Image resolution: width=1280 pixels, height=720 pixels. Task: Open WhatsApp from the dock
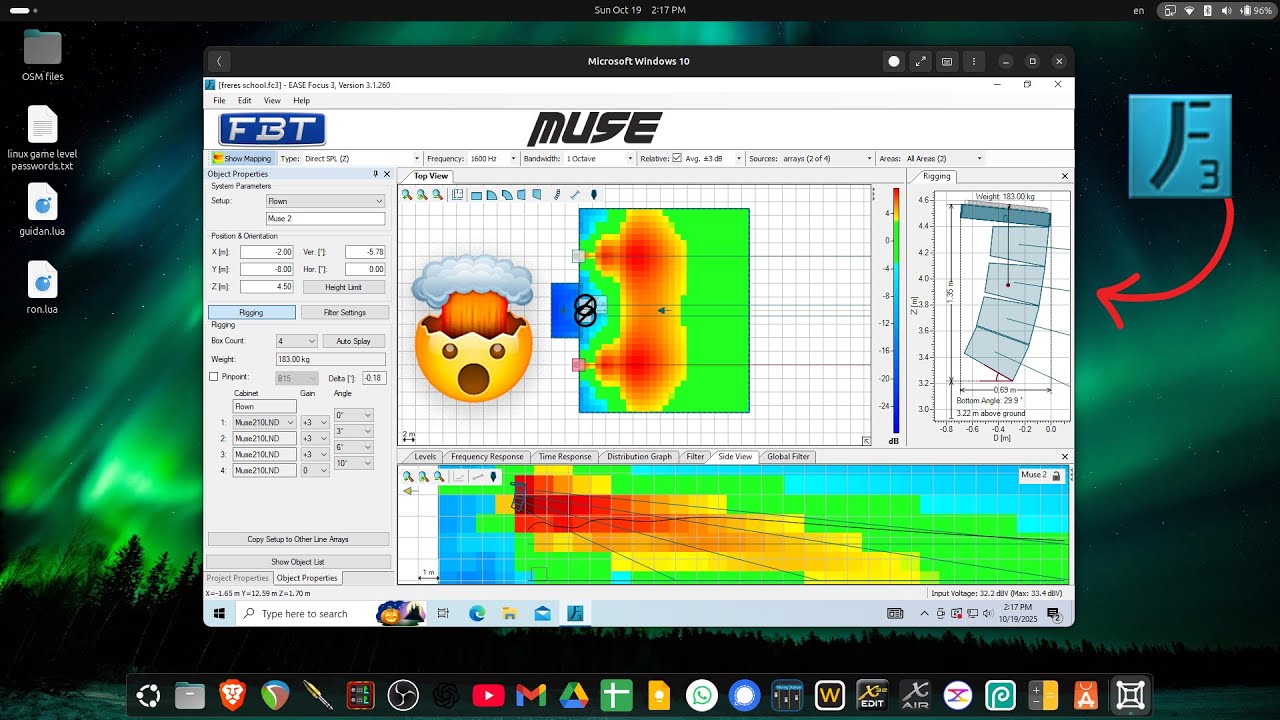coord(702,695)
